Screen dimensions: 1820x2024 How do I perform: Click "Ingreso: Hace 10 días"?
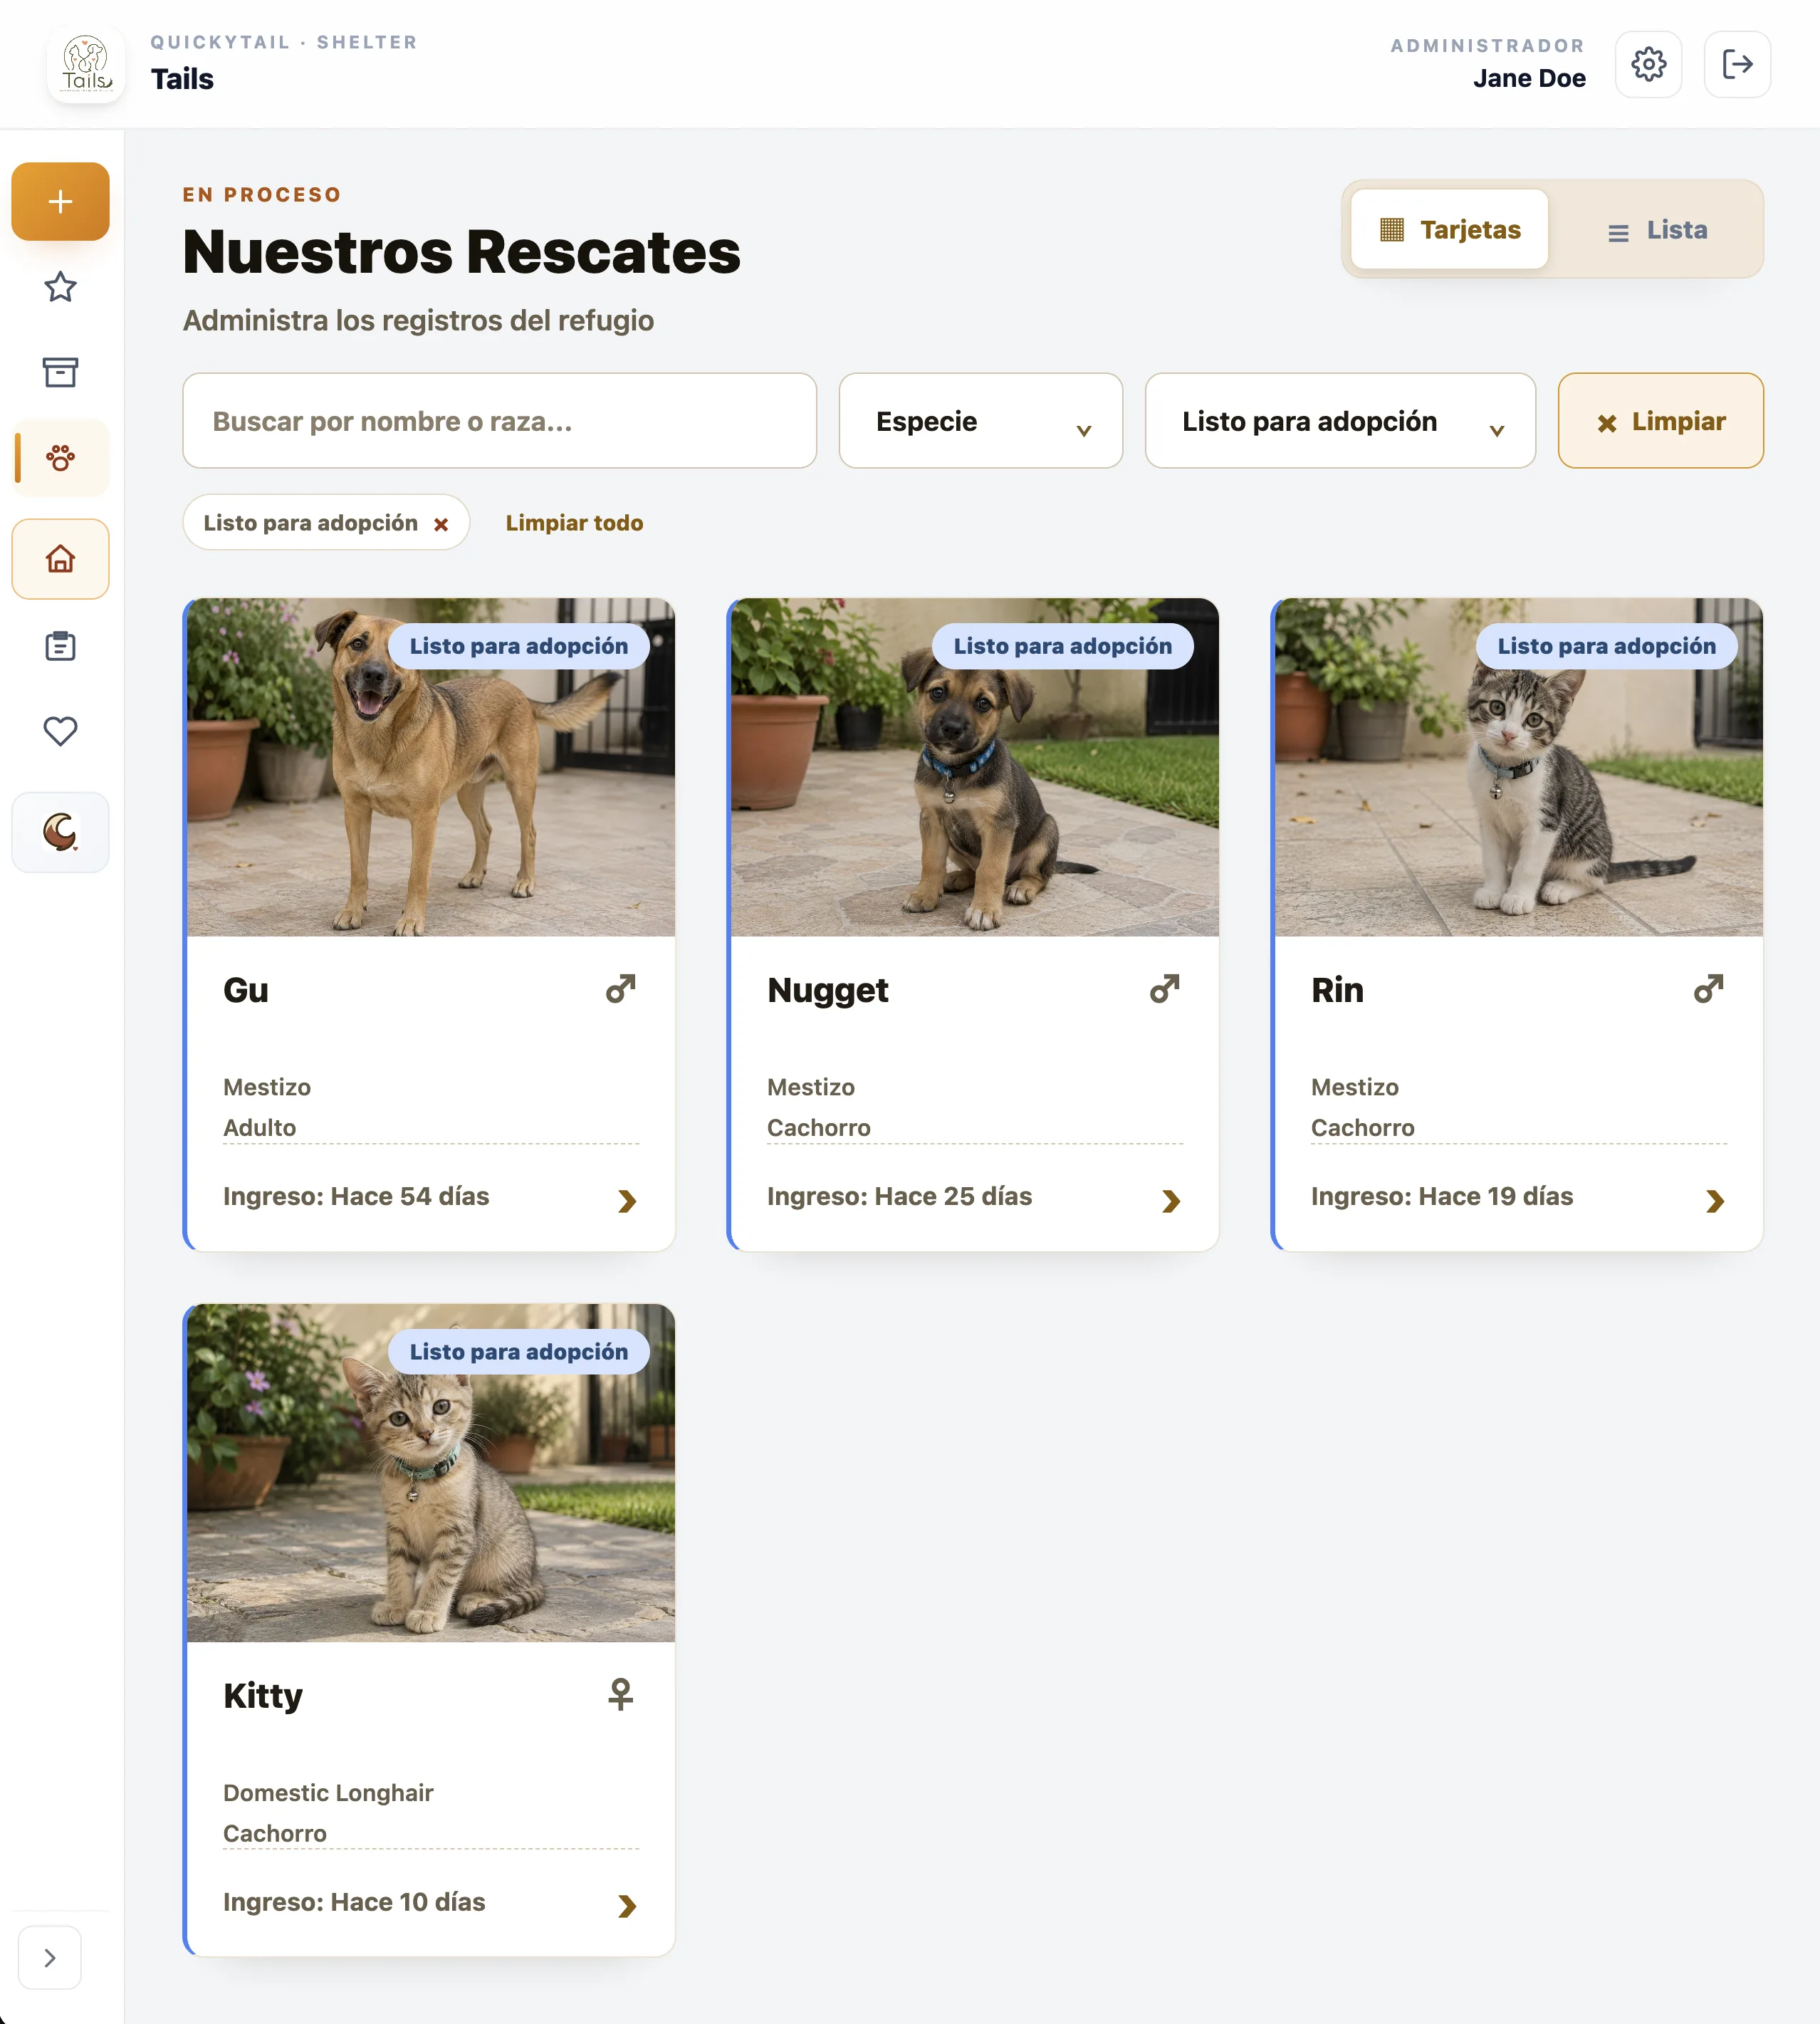354,1901
